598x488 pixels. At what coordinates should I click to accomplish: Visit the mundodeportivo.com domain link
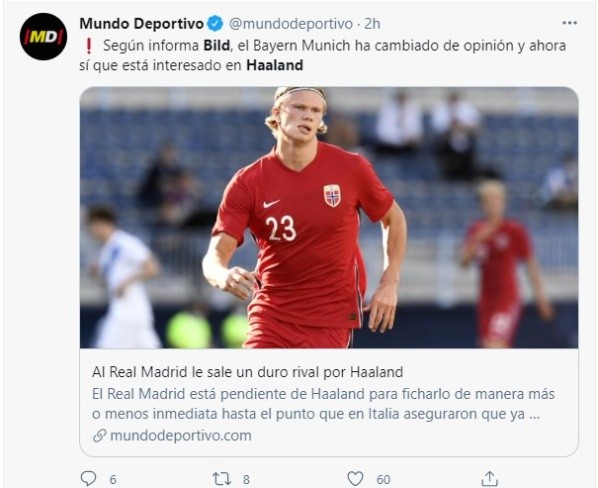point(181,435)
